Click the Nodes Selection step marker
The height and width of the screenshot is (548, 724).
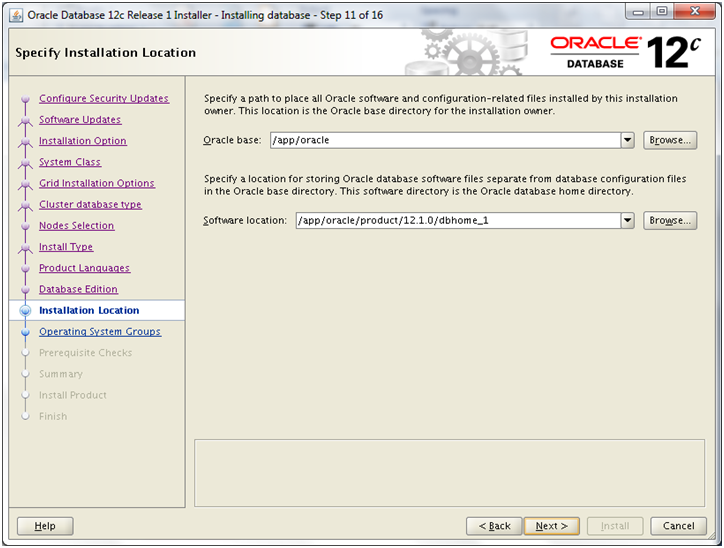point(25,226)
